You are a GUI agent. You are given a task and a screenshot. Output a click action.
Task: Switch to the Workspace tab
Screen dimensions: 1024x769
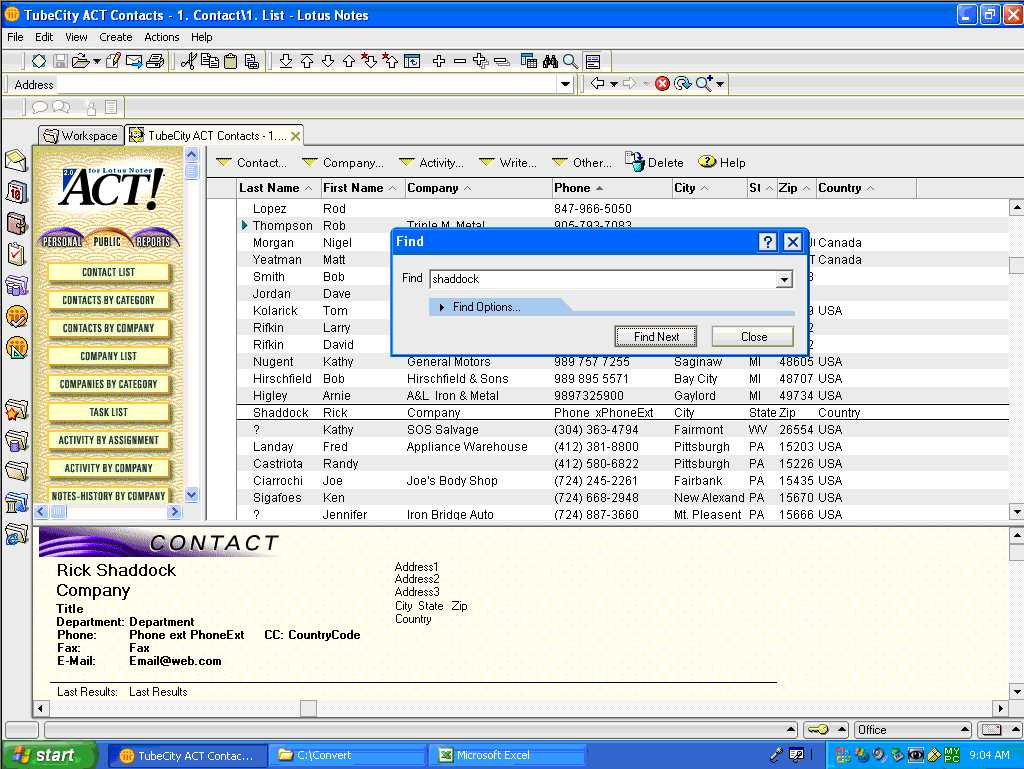point(81,135)
